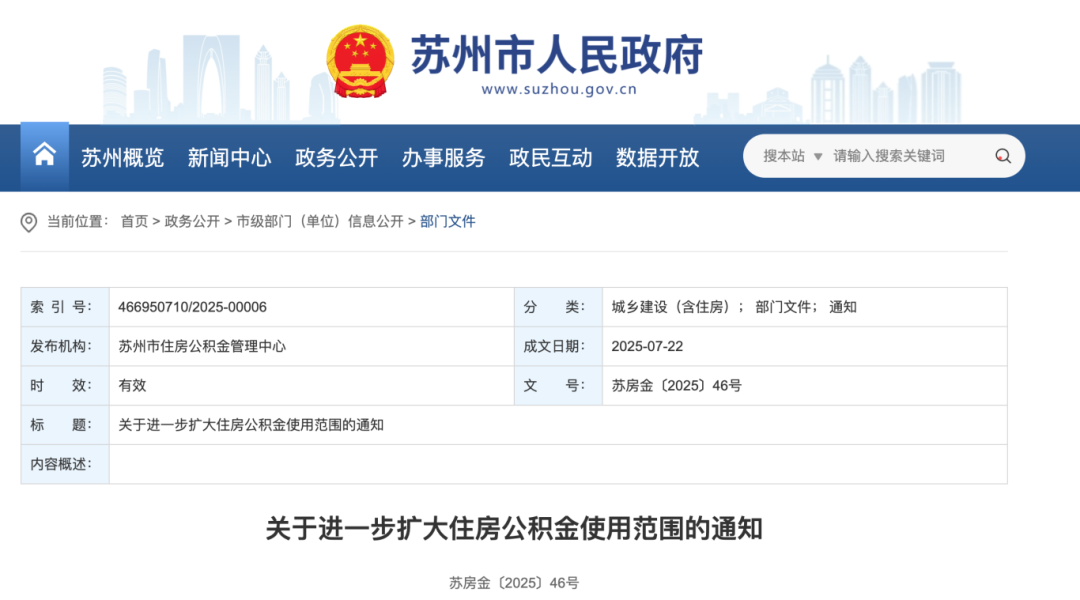Open the 数据开放 navigation item
Viewport: 1080px width, 600px height.
click(657, 157)
